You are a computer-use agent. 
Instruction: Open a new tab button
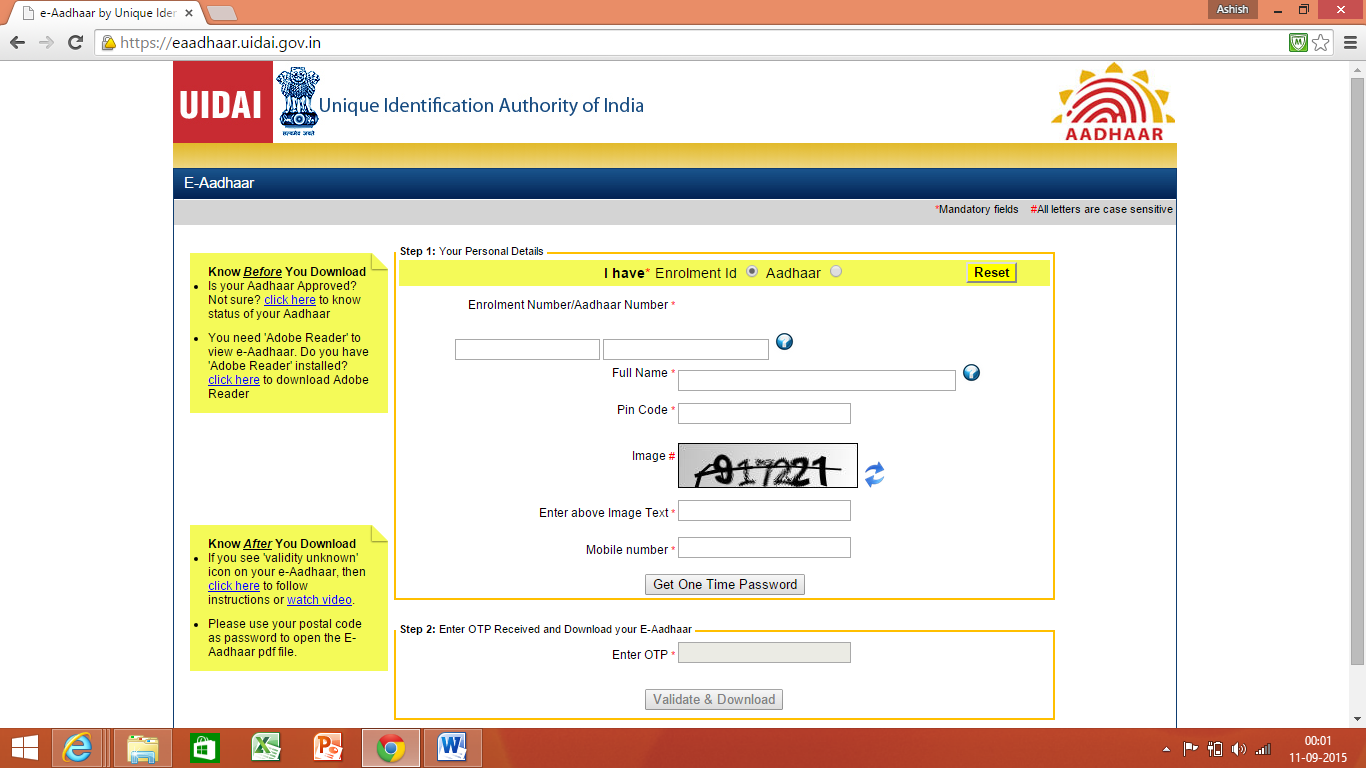point(221,13)
